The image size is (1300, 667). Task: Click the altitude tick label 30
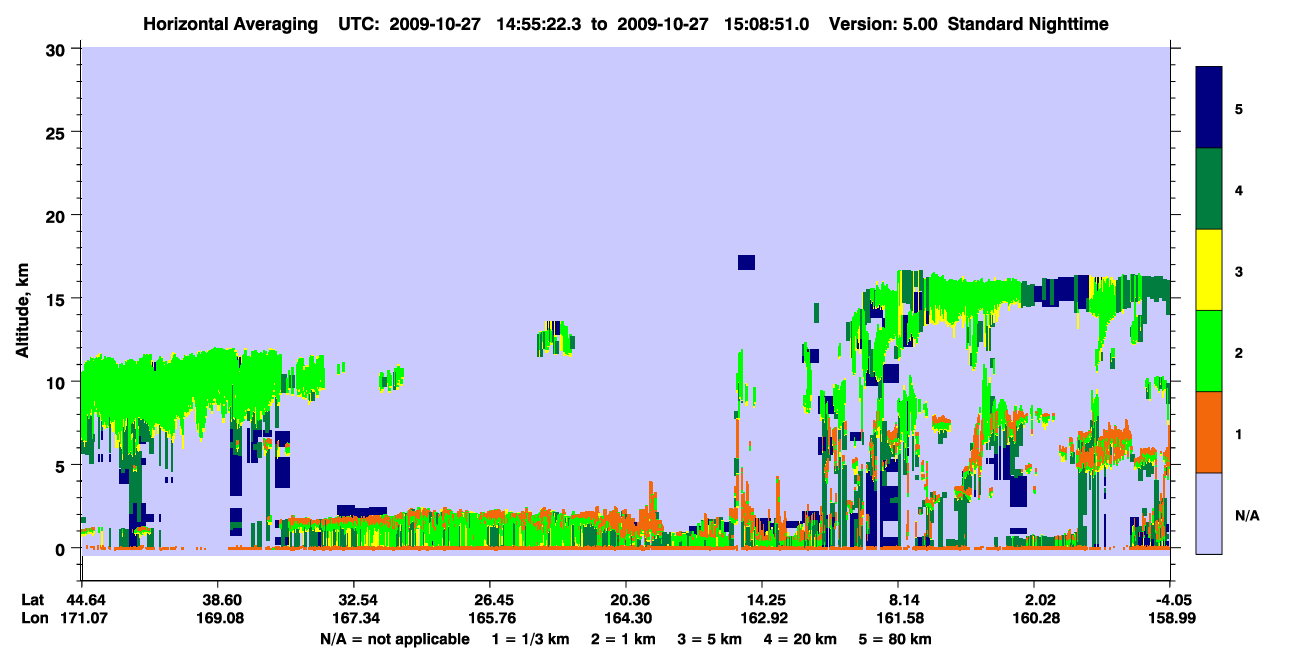click(58, 49)
